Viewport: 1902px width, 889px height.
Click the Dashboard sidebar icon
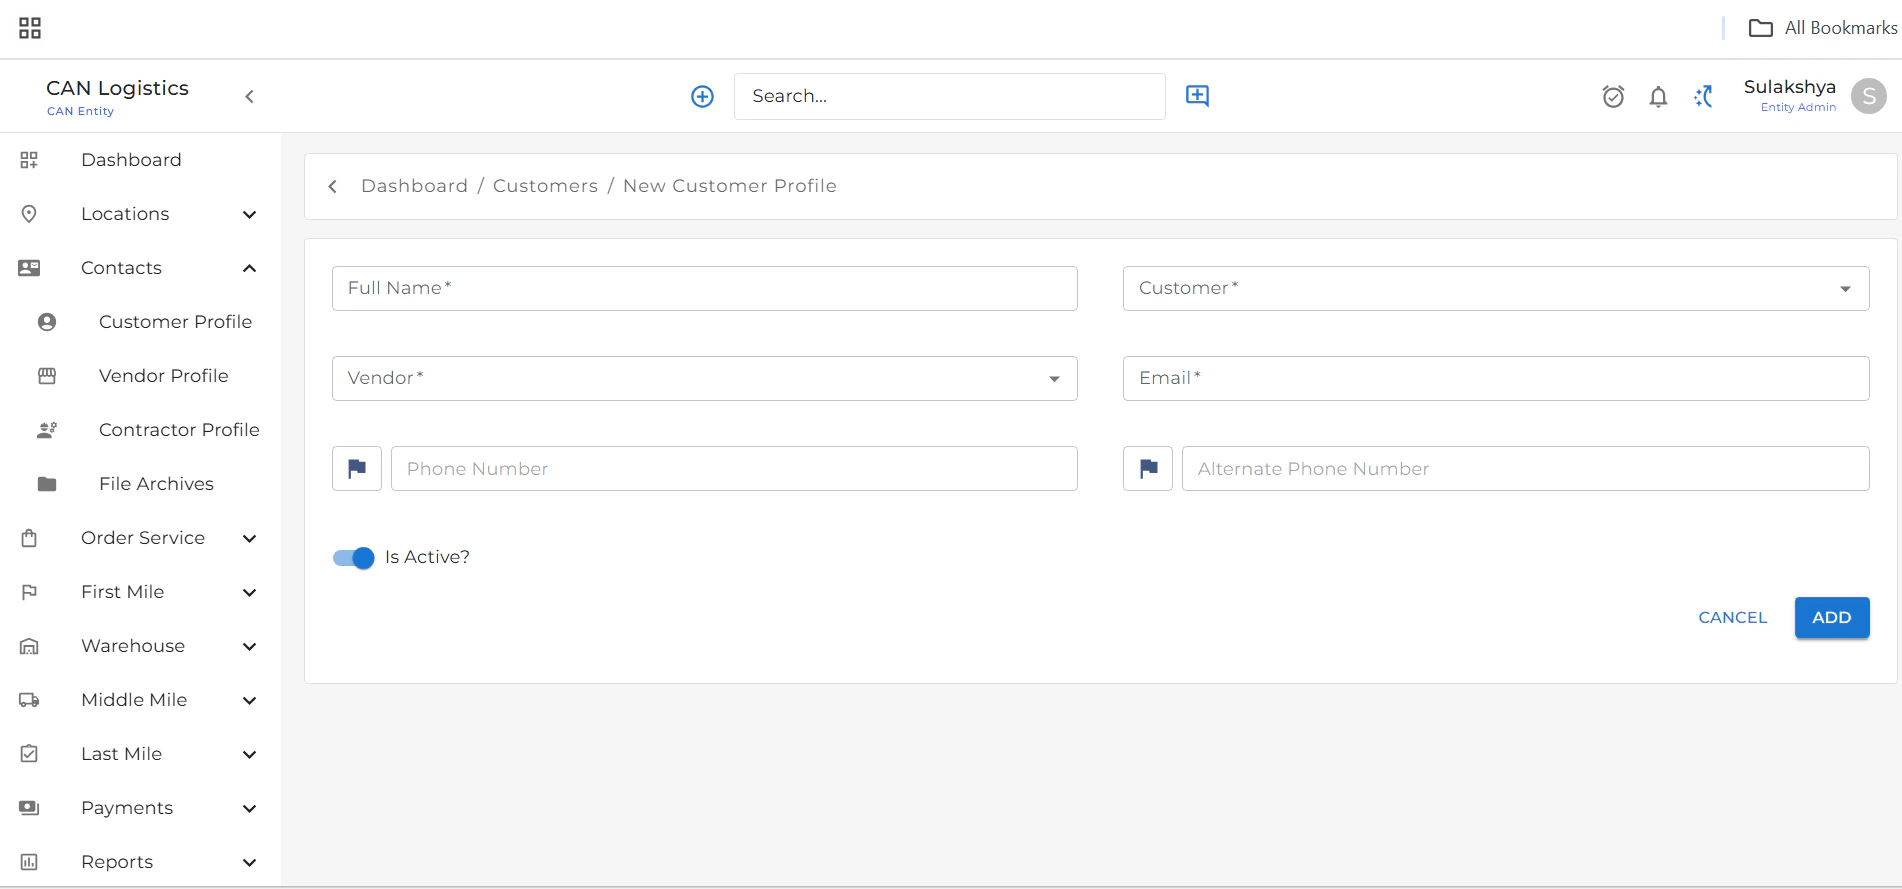coord(29,160)
